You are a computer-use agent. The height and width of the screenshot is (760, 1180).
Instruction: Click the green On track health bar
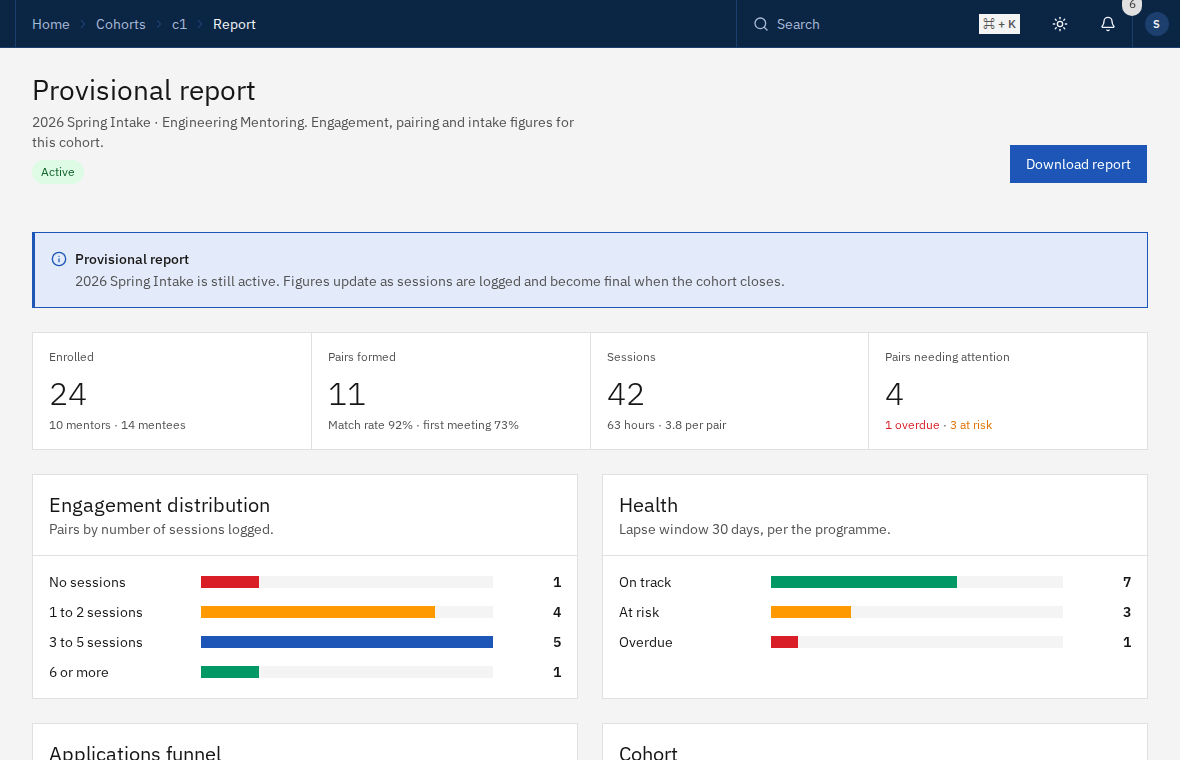click(x=864, y=582)
